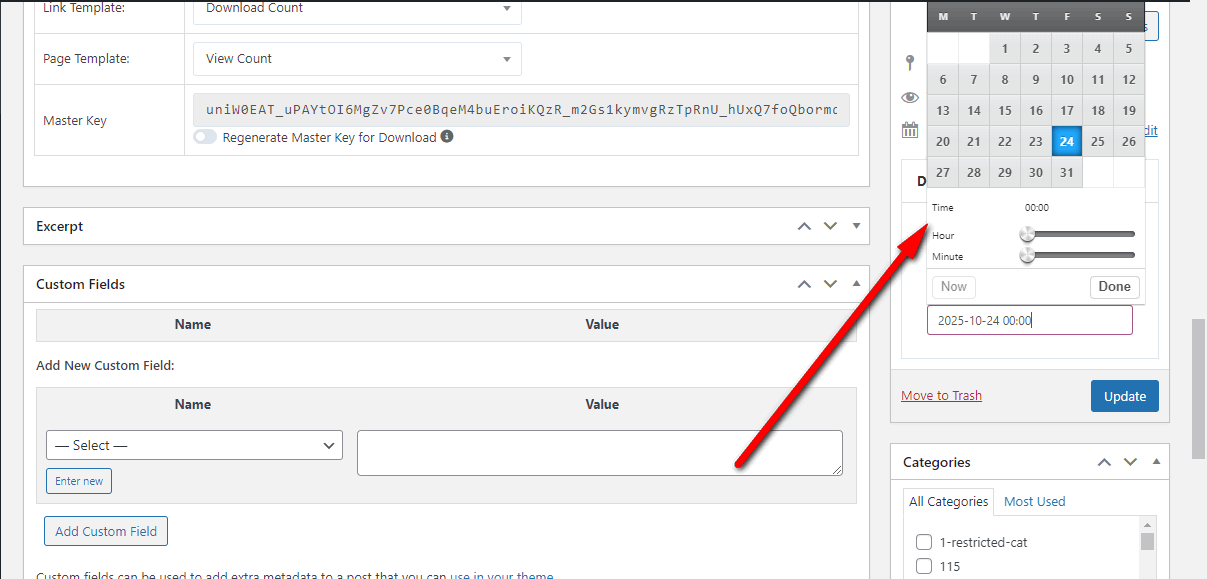
Task: Click the Excerpt panel title
Action: tap(60, 226)
